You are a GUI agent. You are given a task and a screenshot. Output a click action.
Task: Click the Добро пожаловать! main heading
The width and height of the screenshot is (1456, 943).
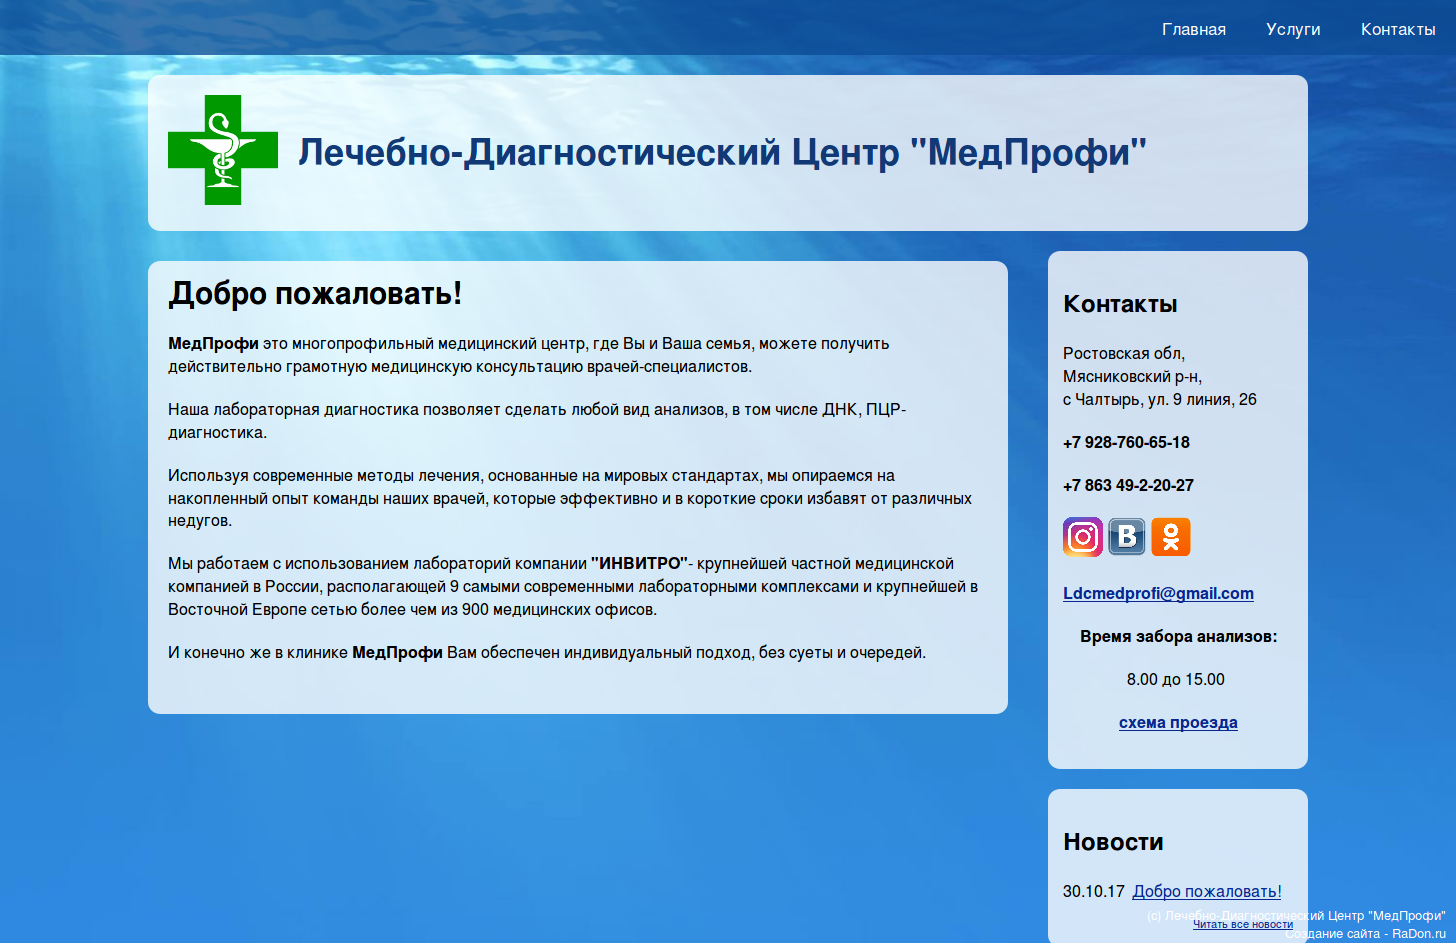click(x=315, y=293)
